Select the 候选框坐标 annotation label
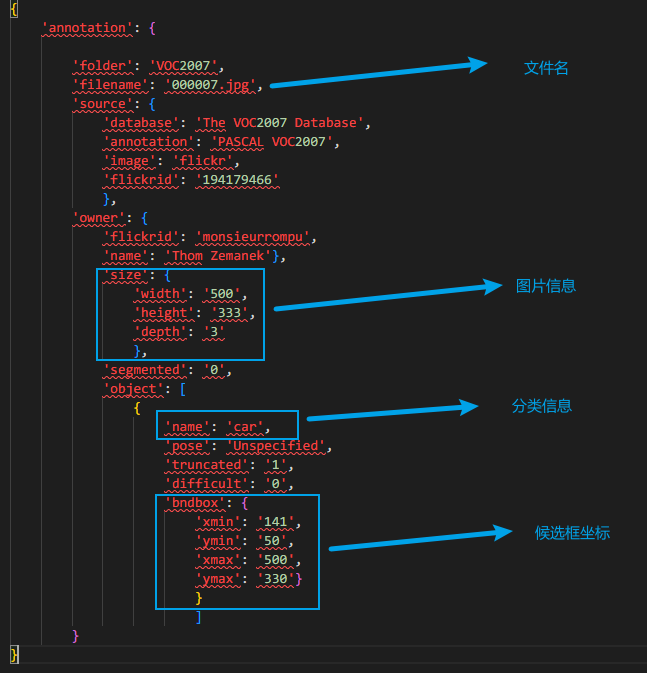Image resolution: width=647 pixels, height=673 pixels. pos(572,533)
